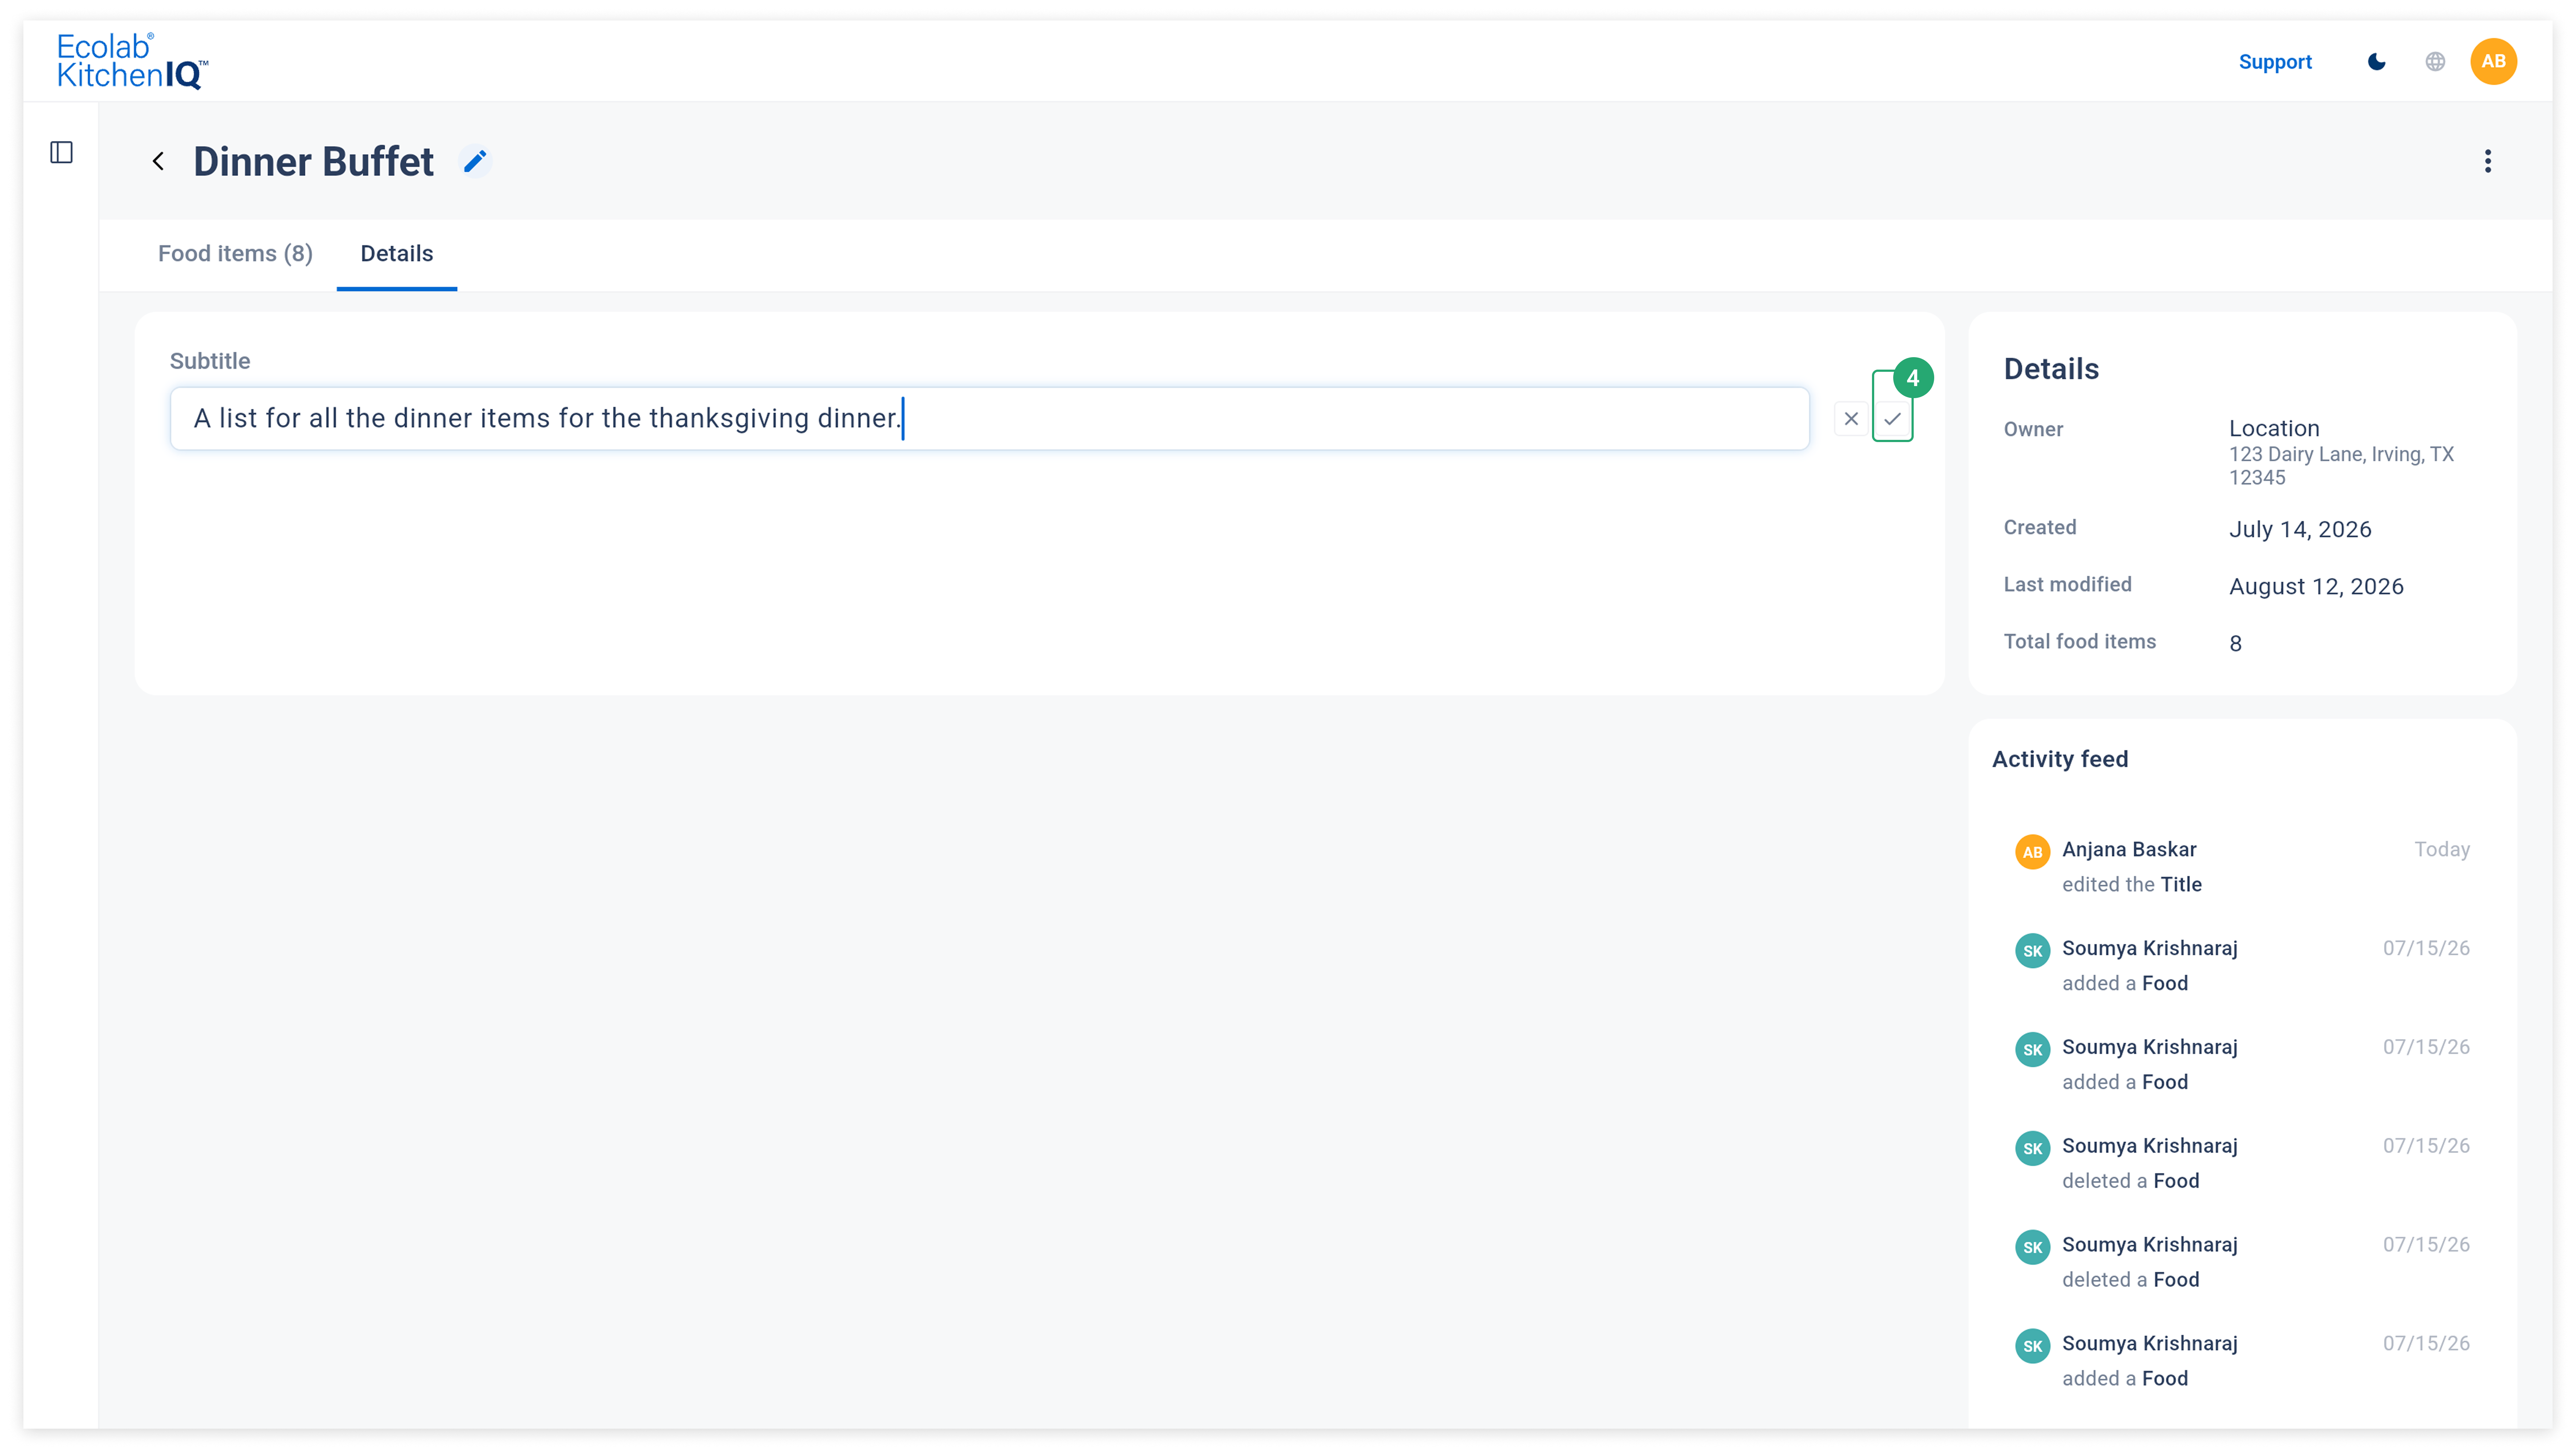Go back with the left chevron arrow
Viewport: 2576px width, 1455px height.
pyautogui.click(x=158, y=161)
